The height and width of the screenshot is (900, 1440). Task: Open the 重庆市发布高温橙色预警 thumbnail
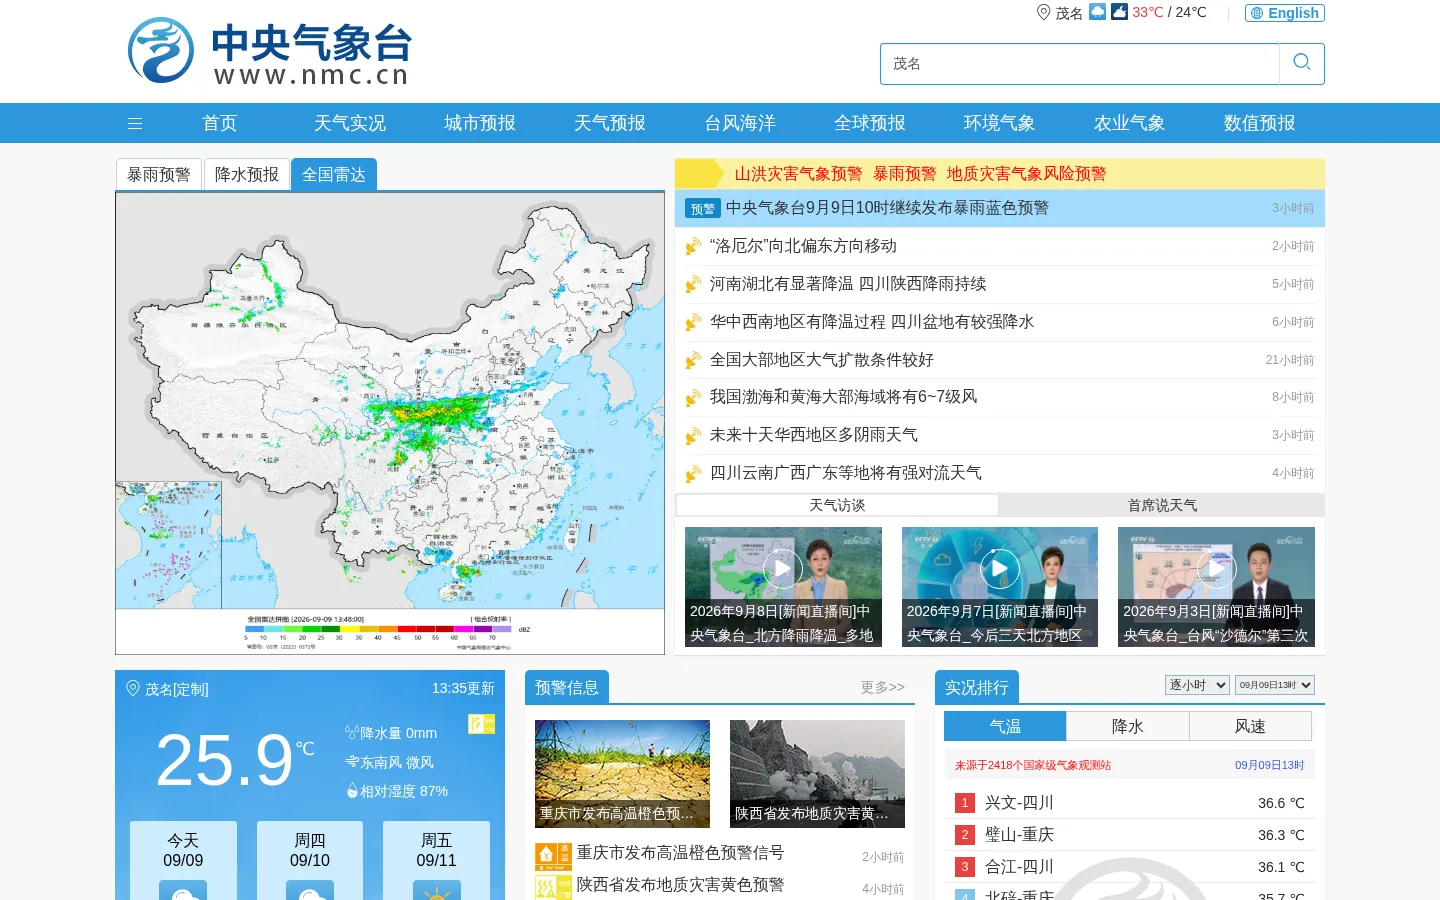[x=622, y=774]
